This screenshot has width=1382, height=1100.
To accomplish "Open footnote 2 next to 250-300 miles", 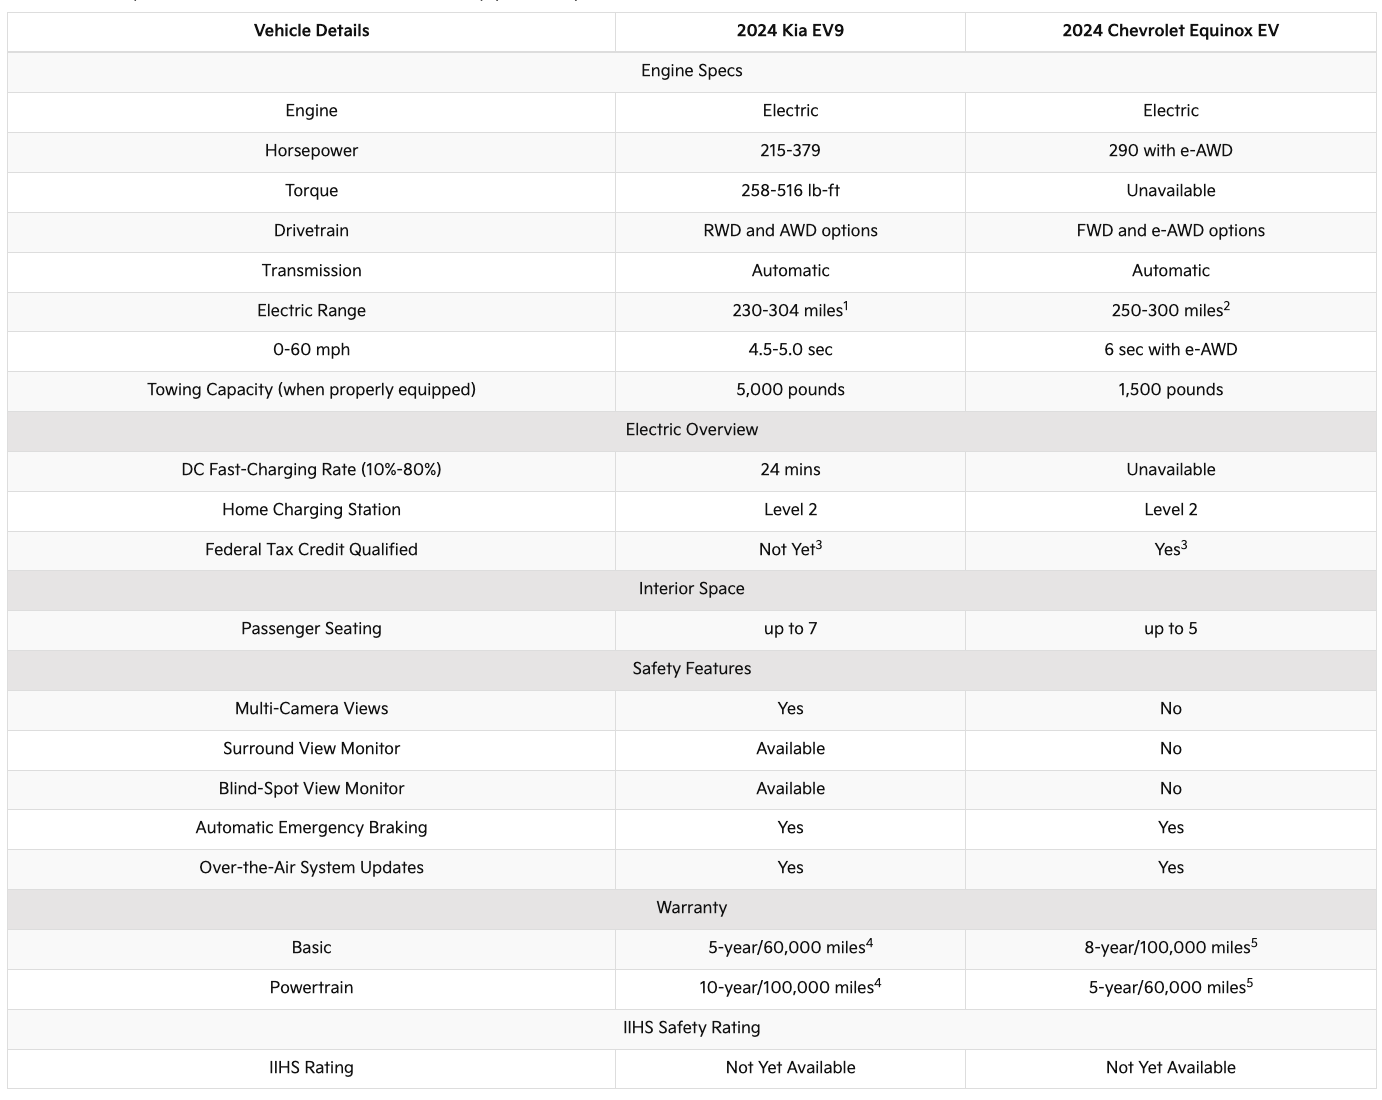I will 1227,305.
